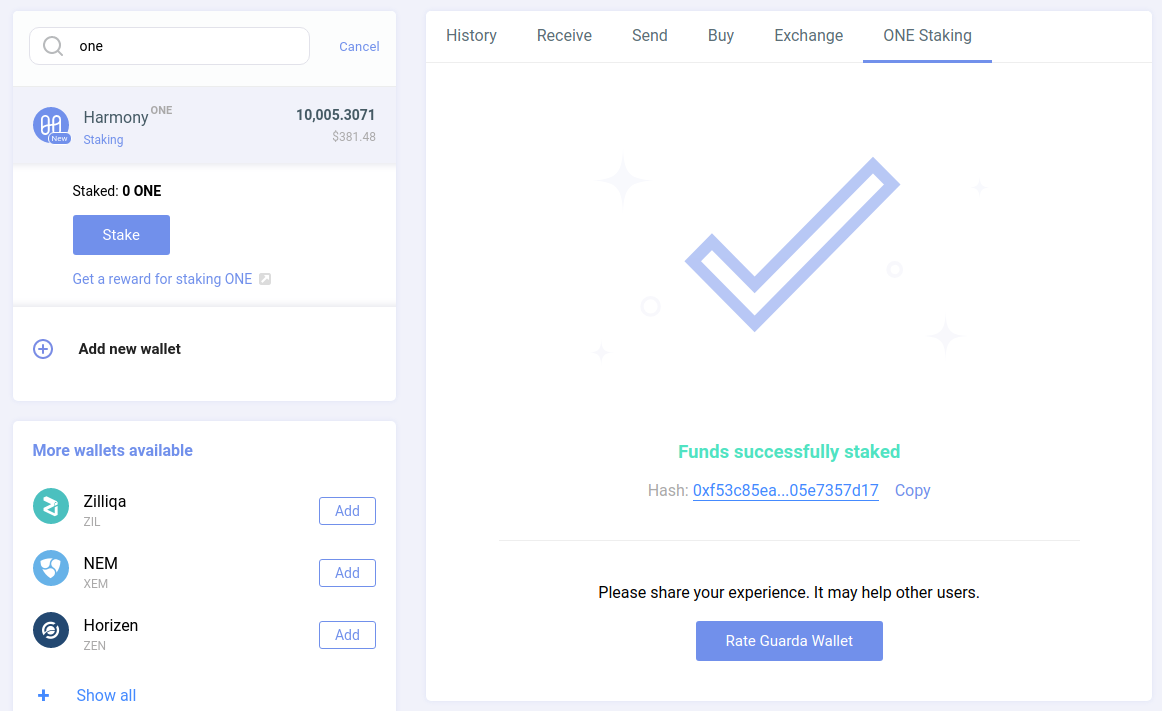Select the Harmony wallet name

tap(116, 117)
